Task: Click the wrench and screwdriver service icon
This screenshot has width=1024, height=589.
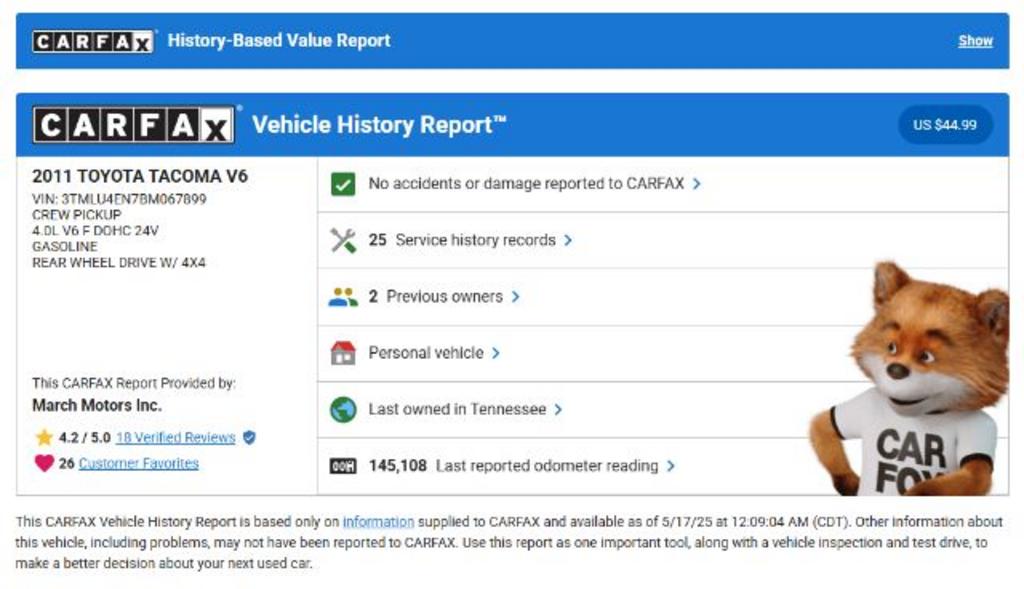Action: (343, 240)
